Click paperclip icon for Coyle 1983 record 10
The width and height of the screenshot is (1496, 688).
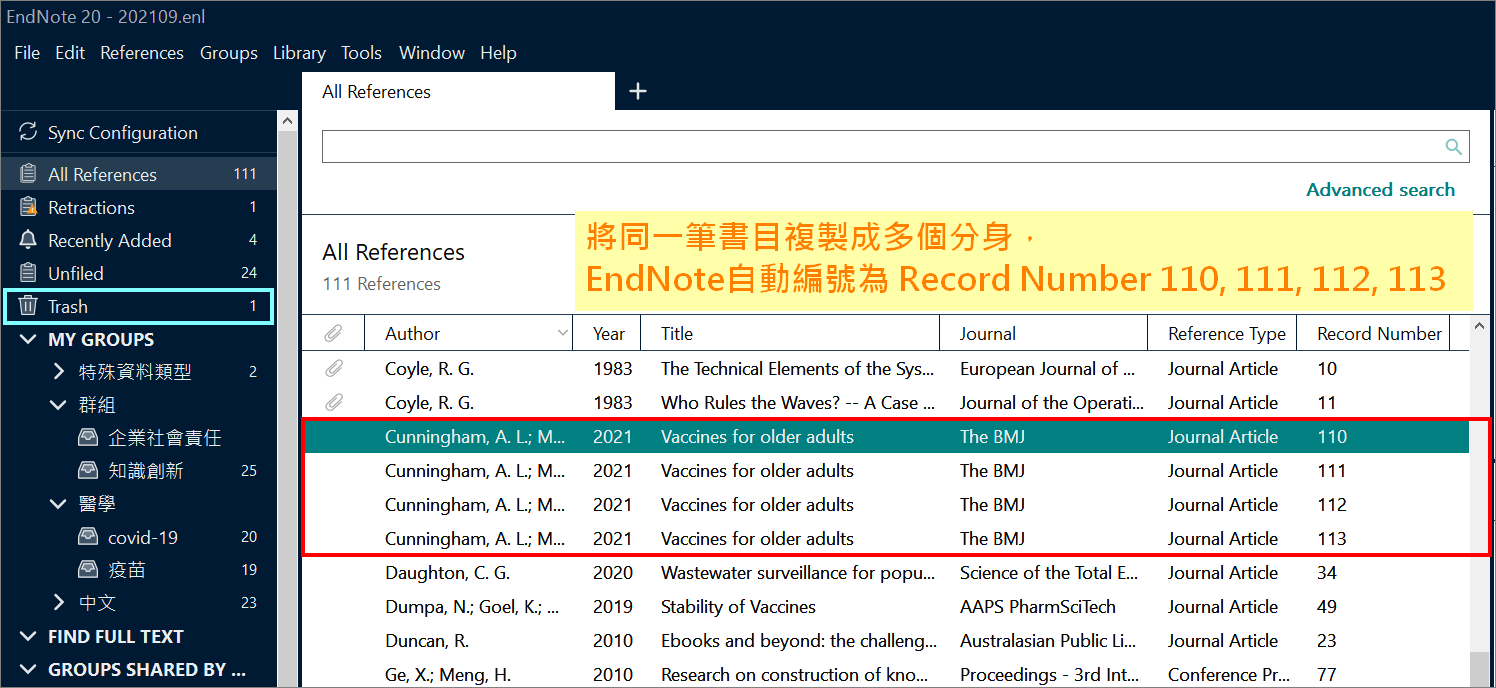(333, 369)
